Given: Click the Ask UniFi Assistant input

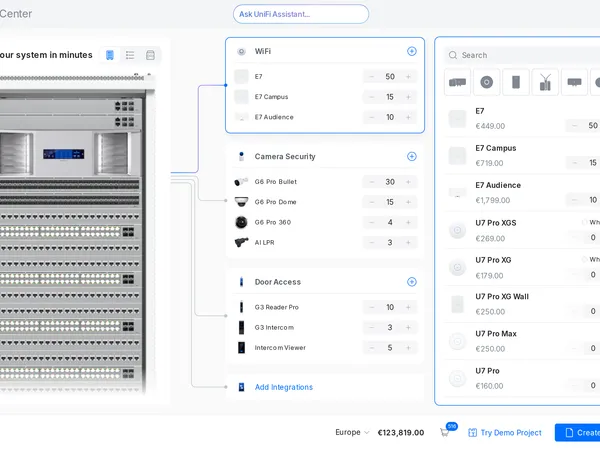Looking at the screenshot, I should click(301, 14).
